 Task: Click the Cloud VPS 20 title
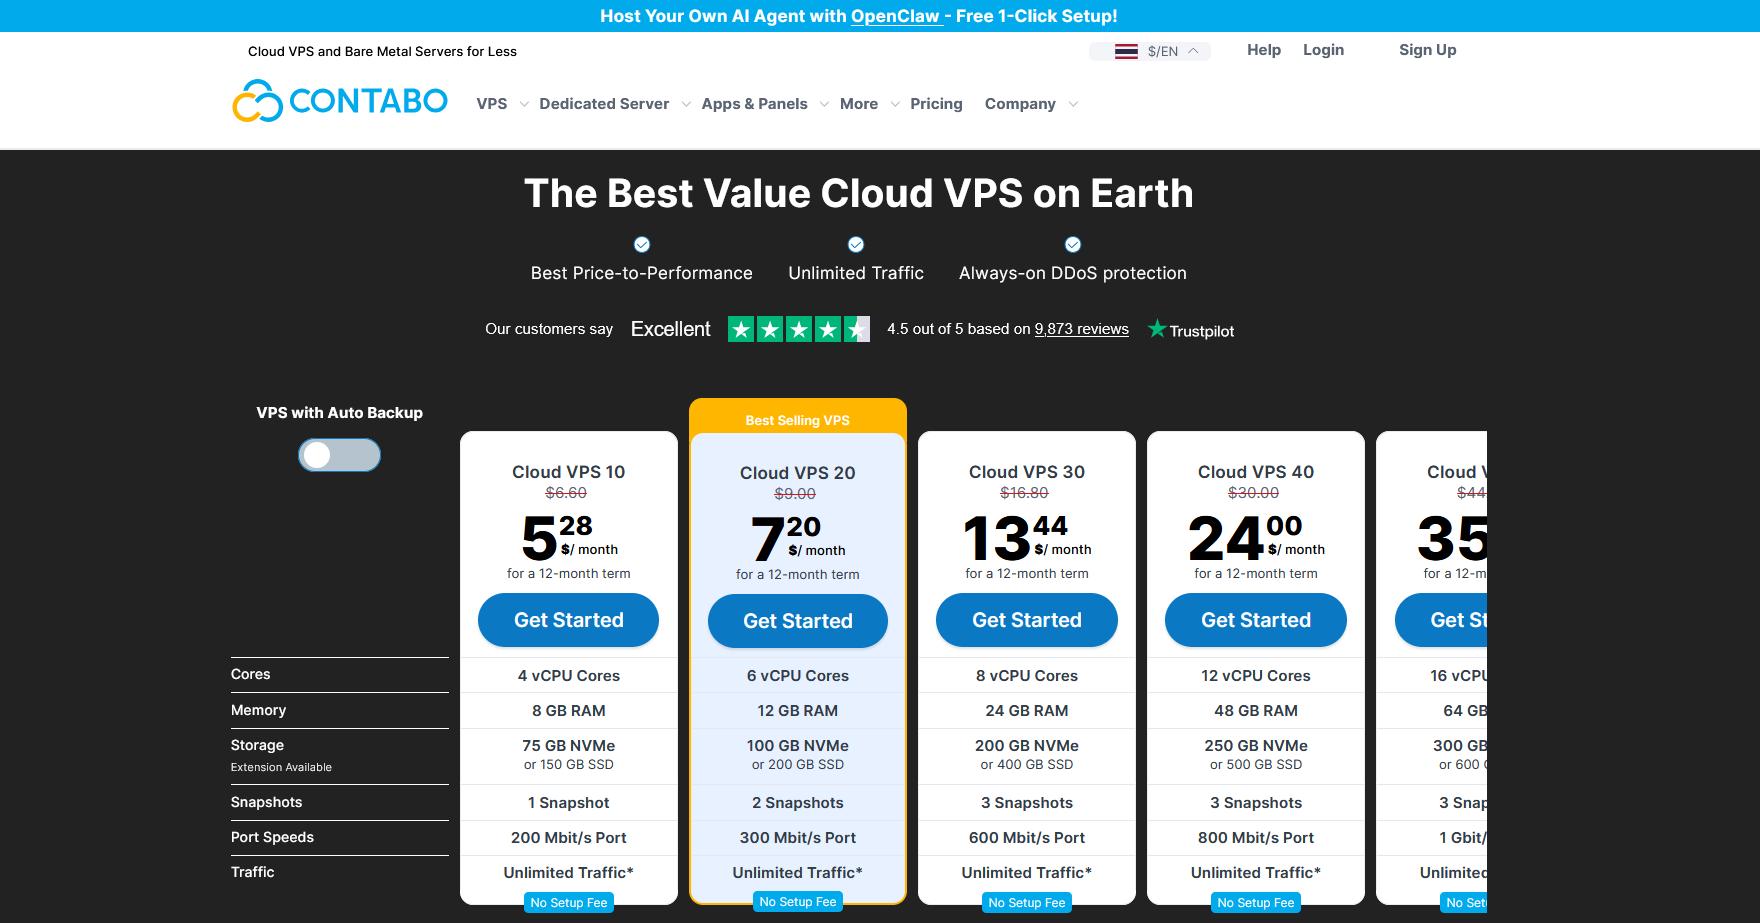click(798, 473)
